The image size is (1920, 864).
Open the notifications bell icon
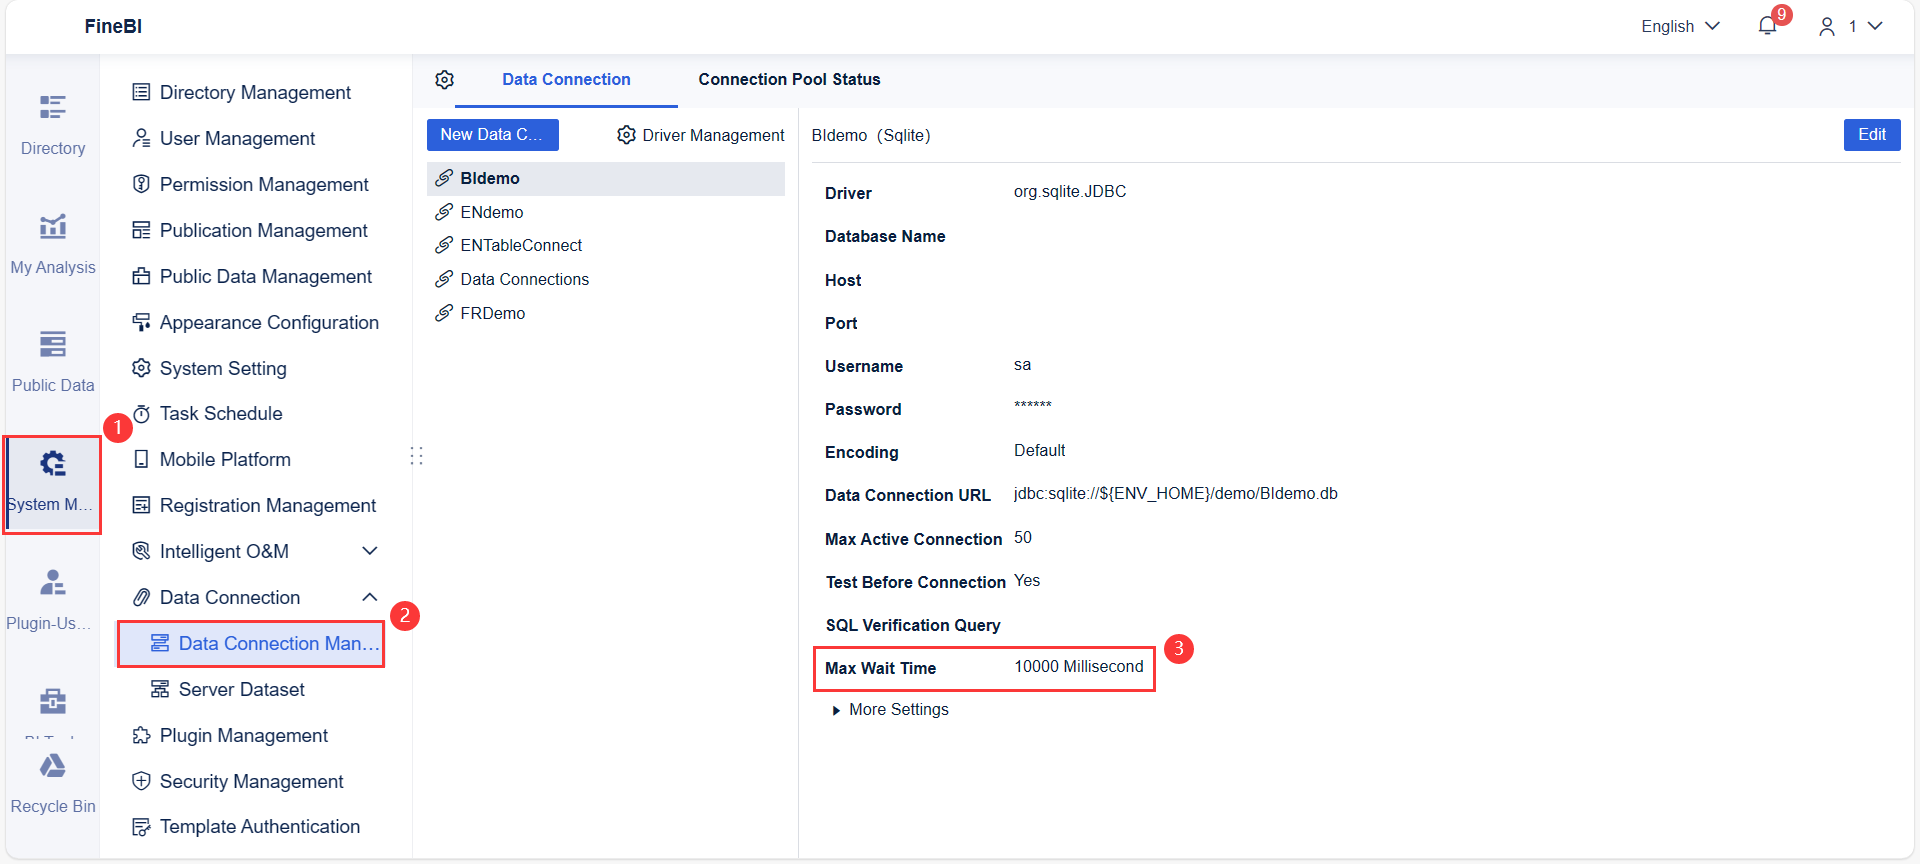1767,27
